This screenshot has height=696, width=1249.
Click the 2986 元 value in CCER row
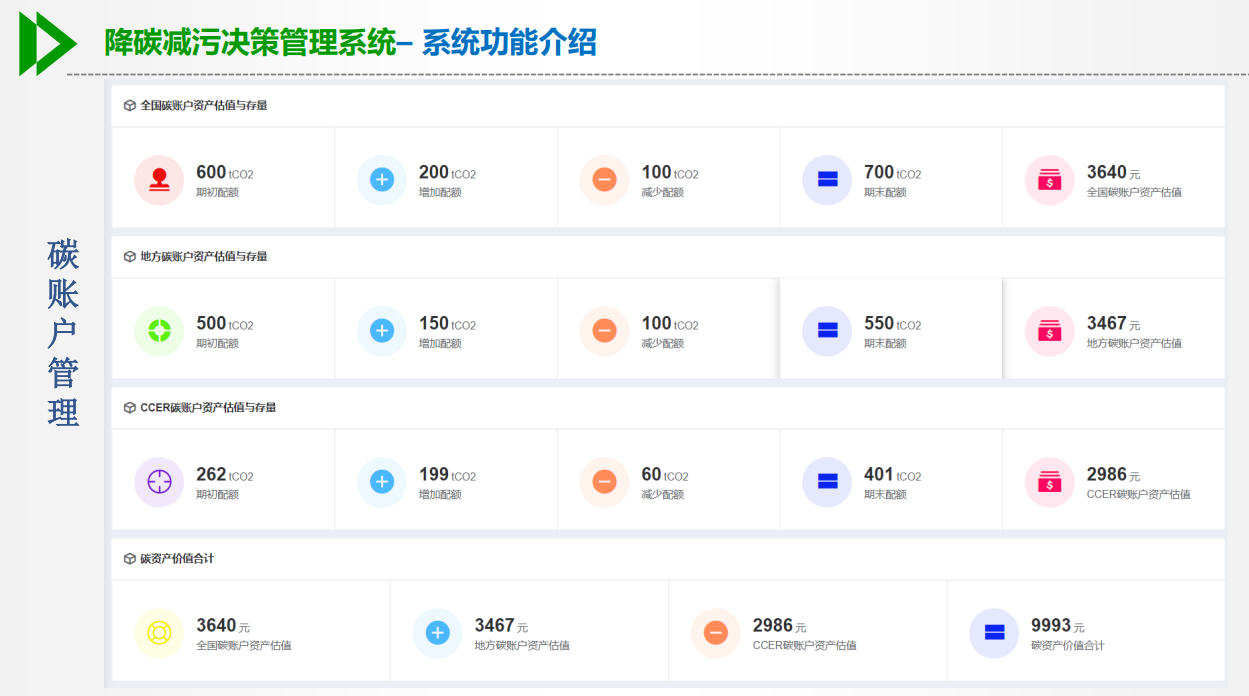1114,475
